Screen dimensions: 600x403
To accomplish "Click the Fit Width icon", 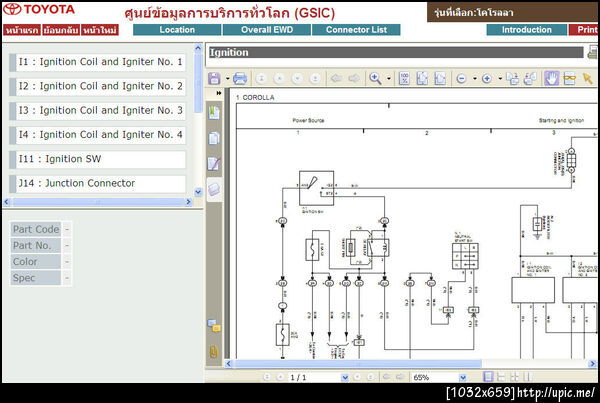I will pos(440,78).
